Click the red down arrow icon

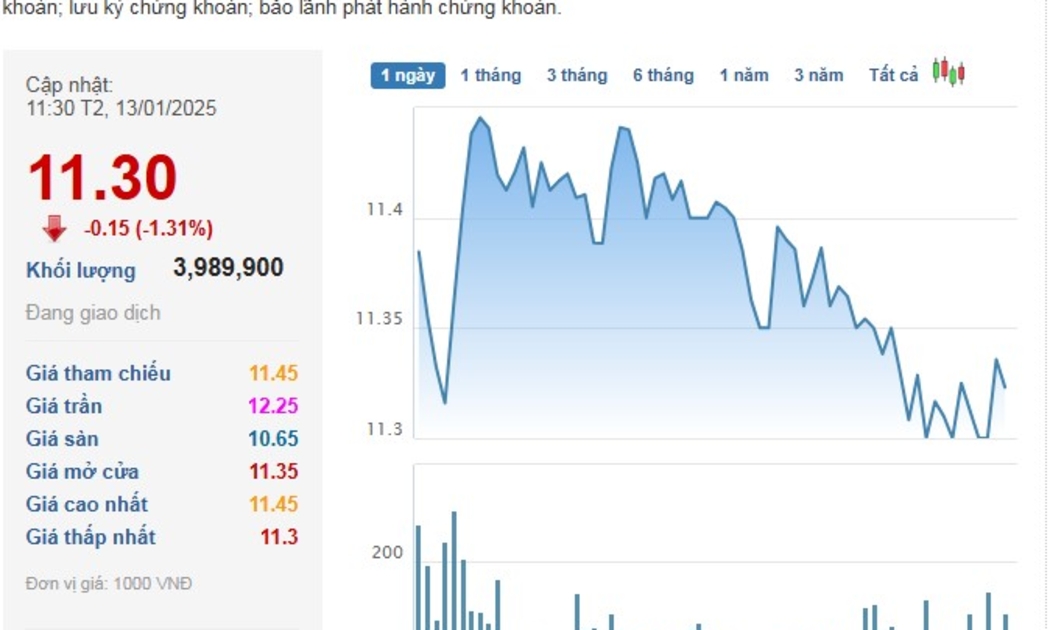pos(54,228)
